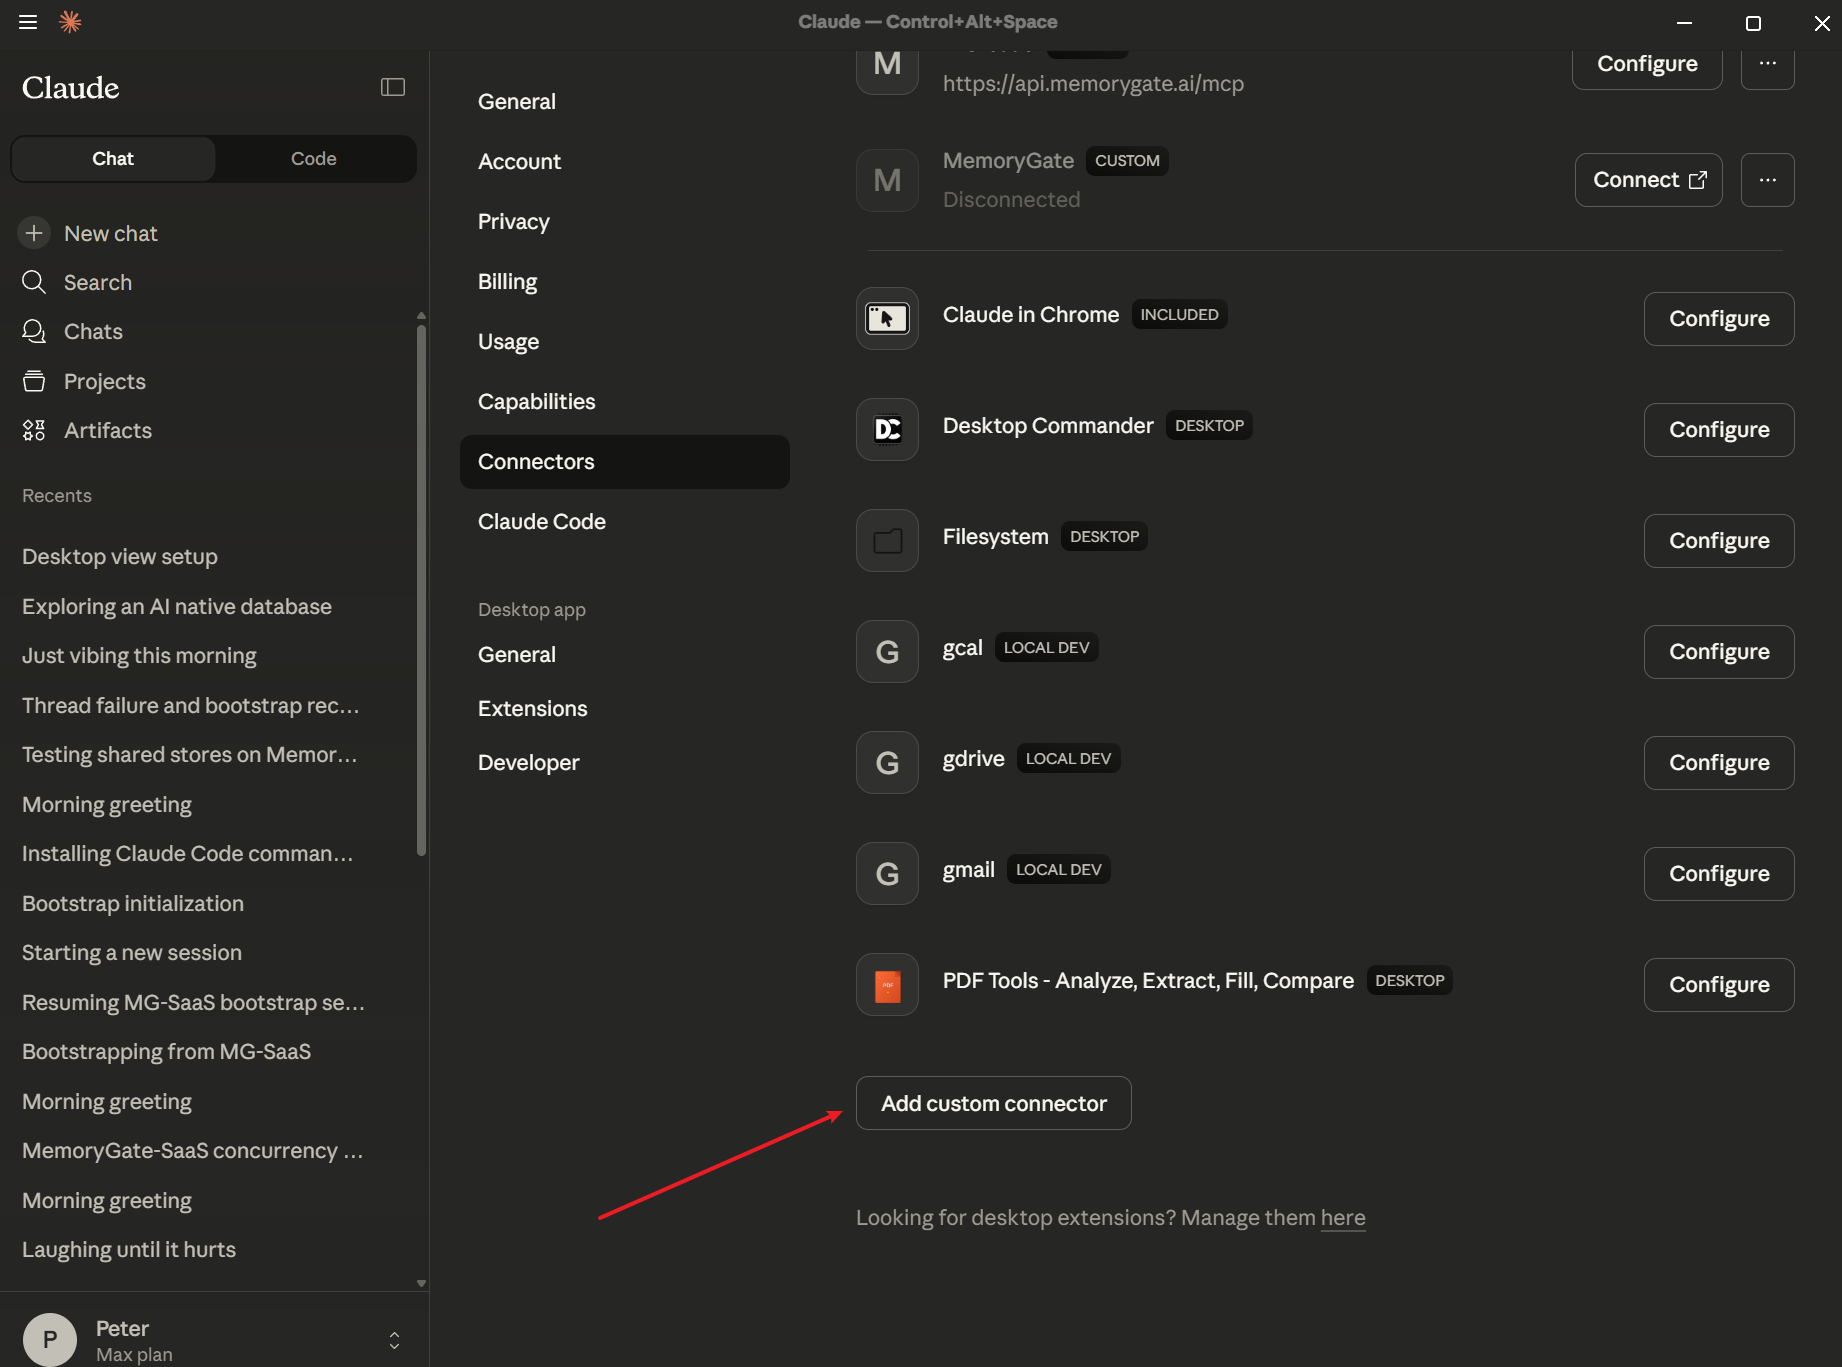The image size is (1842, 1367).
Task: Open the Artifacts section in sidebar
Action: pos(107,430)
